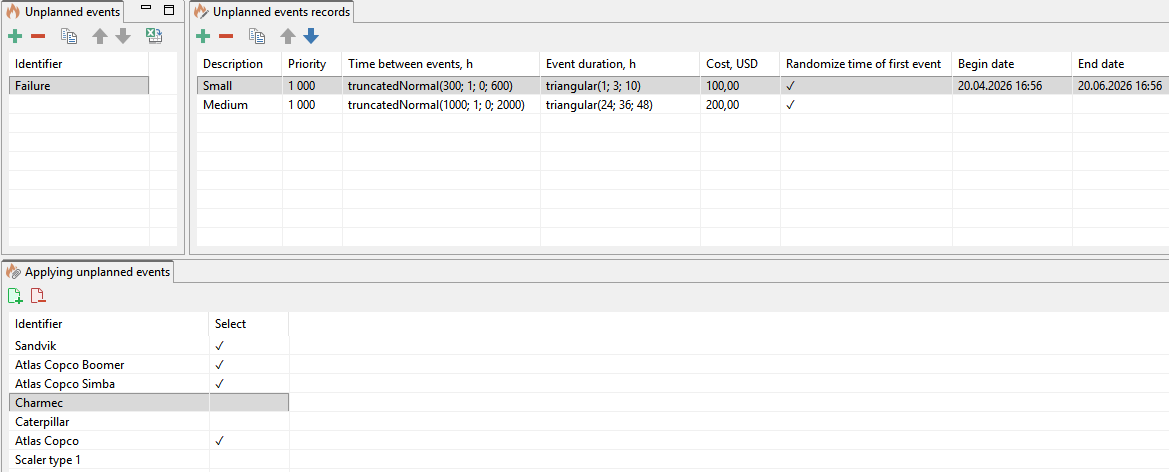Image resolution: width=1169 pixels, height=472 pixels.
Task: Click triangular(24; 36; 48) duration cell
Action: (620, 105)
